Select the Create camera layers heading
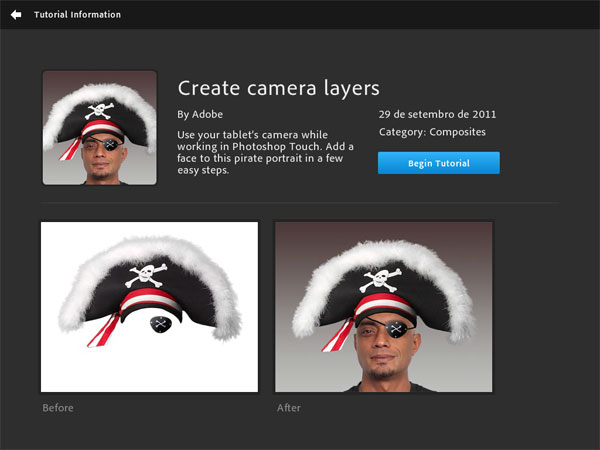600x450 pixels. [279, 88]
